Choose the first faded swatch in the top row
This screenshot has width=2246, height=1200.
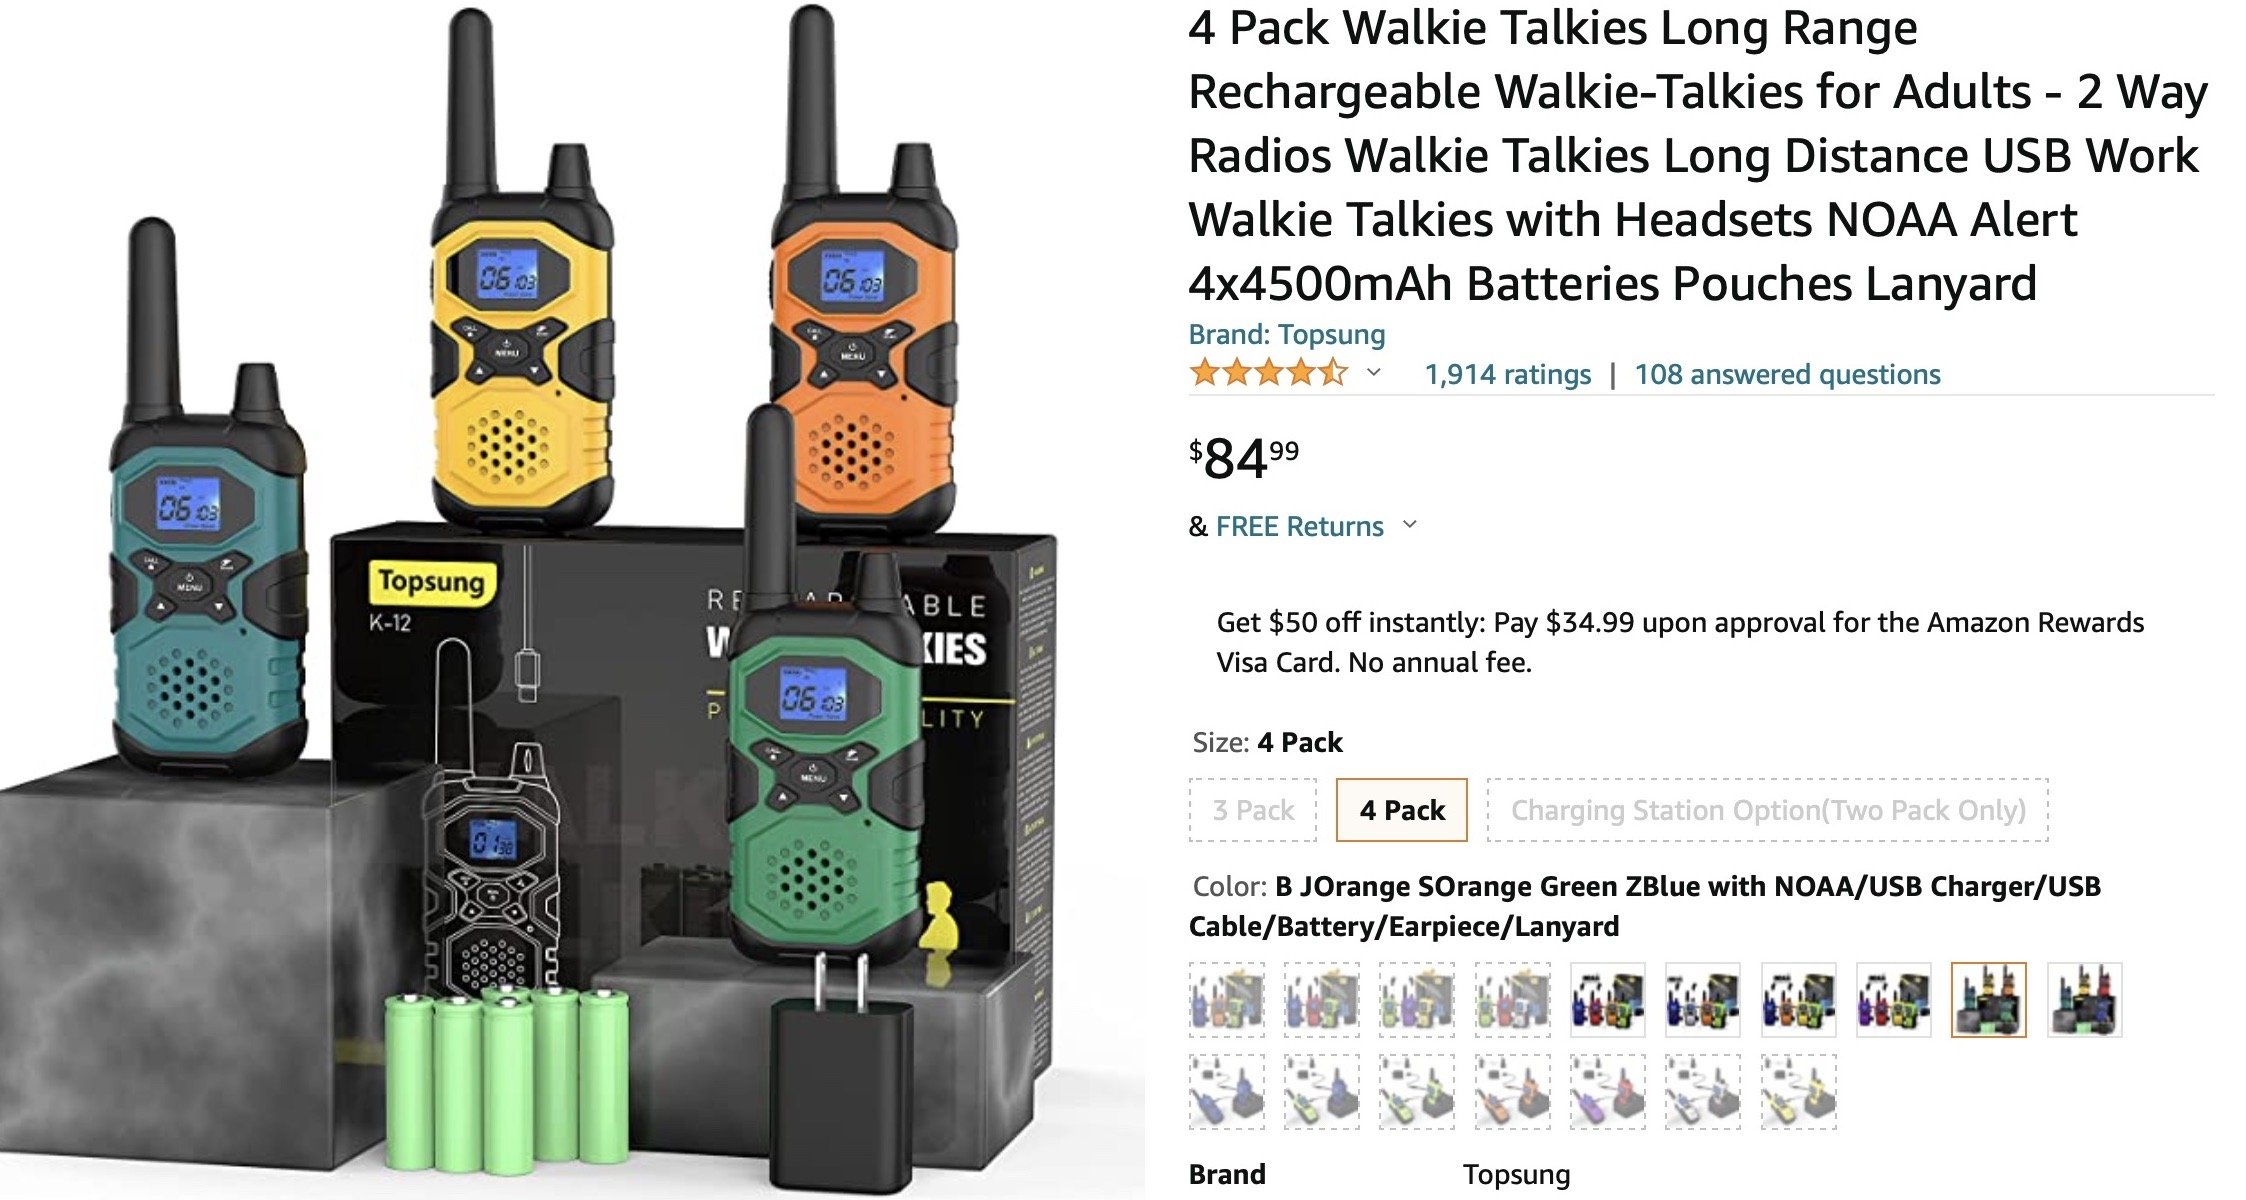[1227, 1000]
